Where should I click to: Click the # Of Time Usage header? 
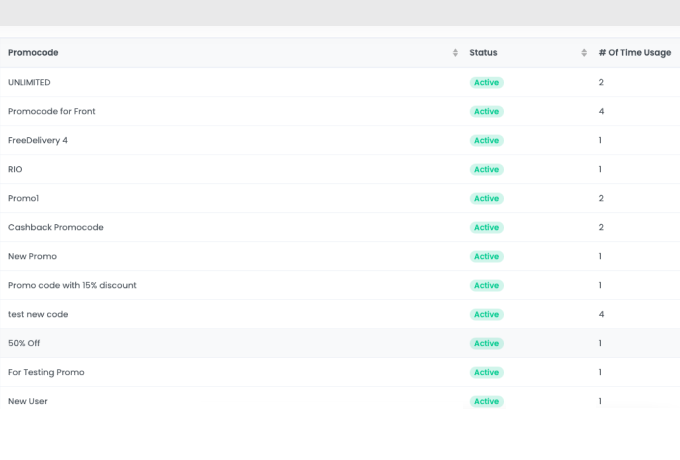tap(634, 52)
